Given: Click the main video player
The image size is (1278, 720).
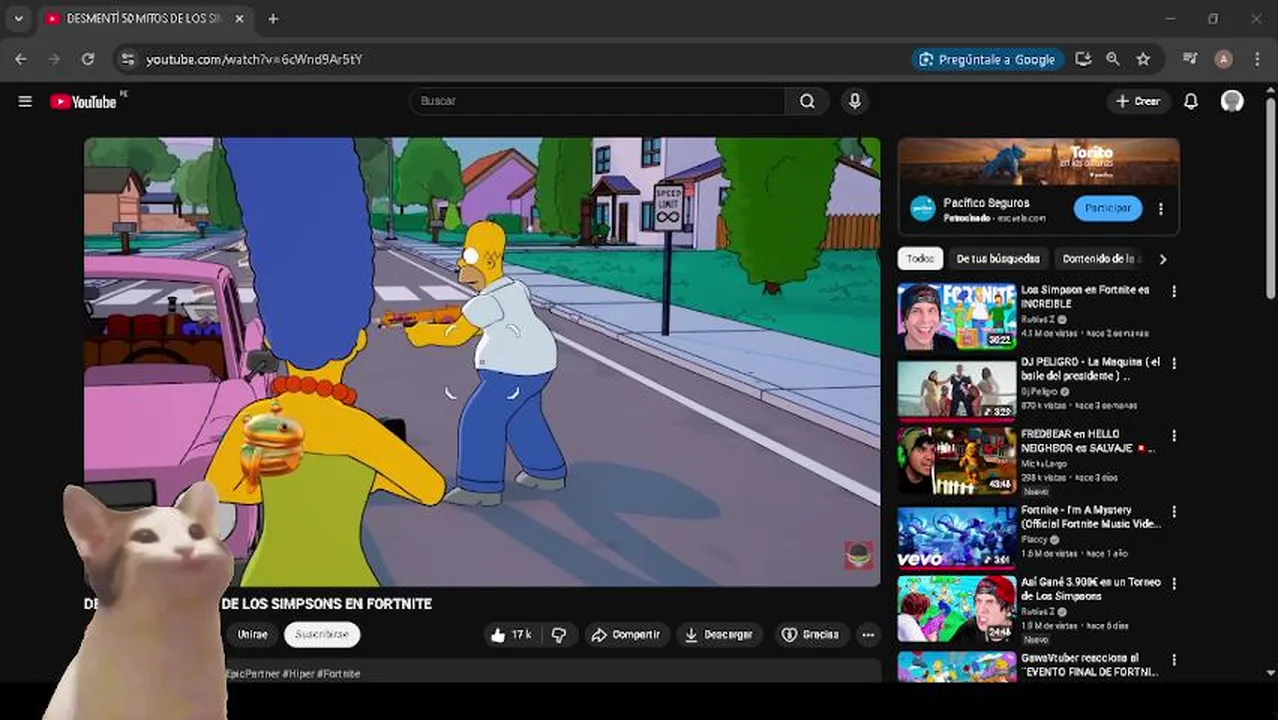Looking at the screenshot, I should click(482, 361).
